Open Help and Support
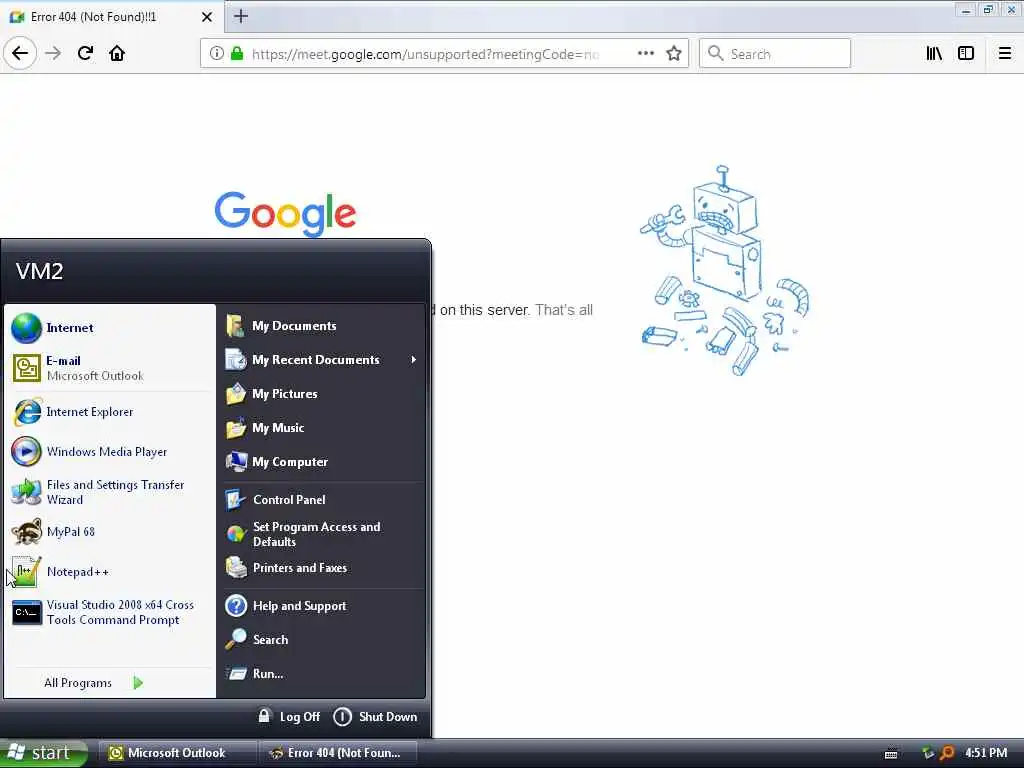 pyautogui.click(x=323, y=606)
